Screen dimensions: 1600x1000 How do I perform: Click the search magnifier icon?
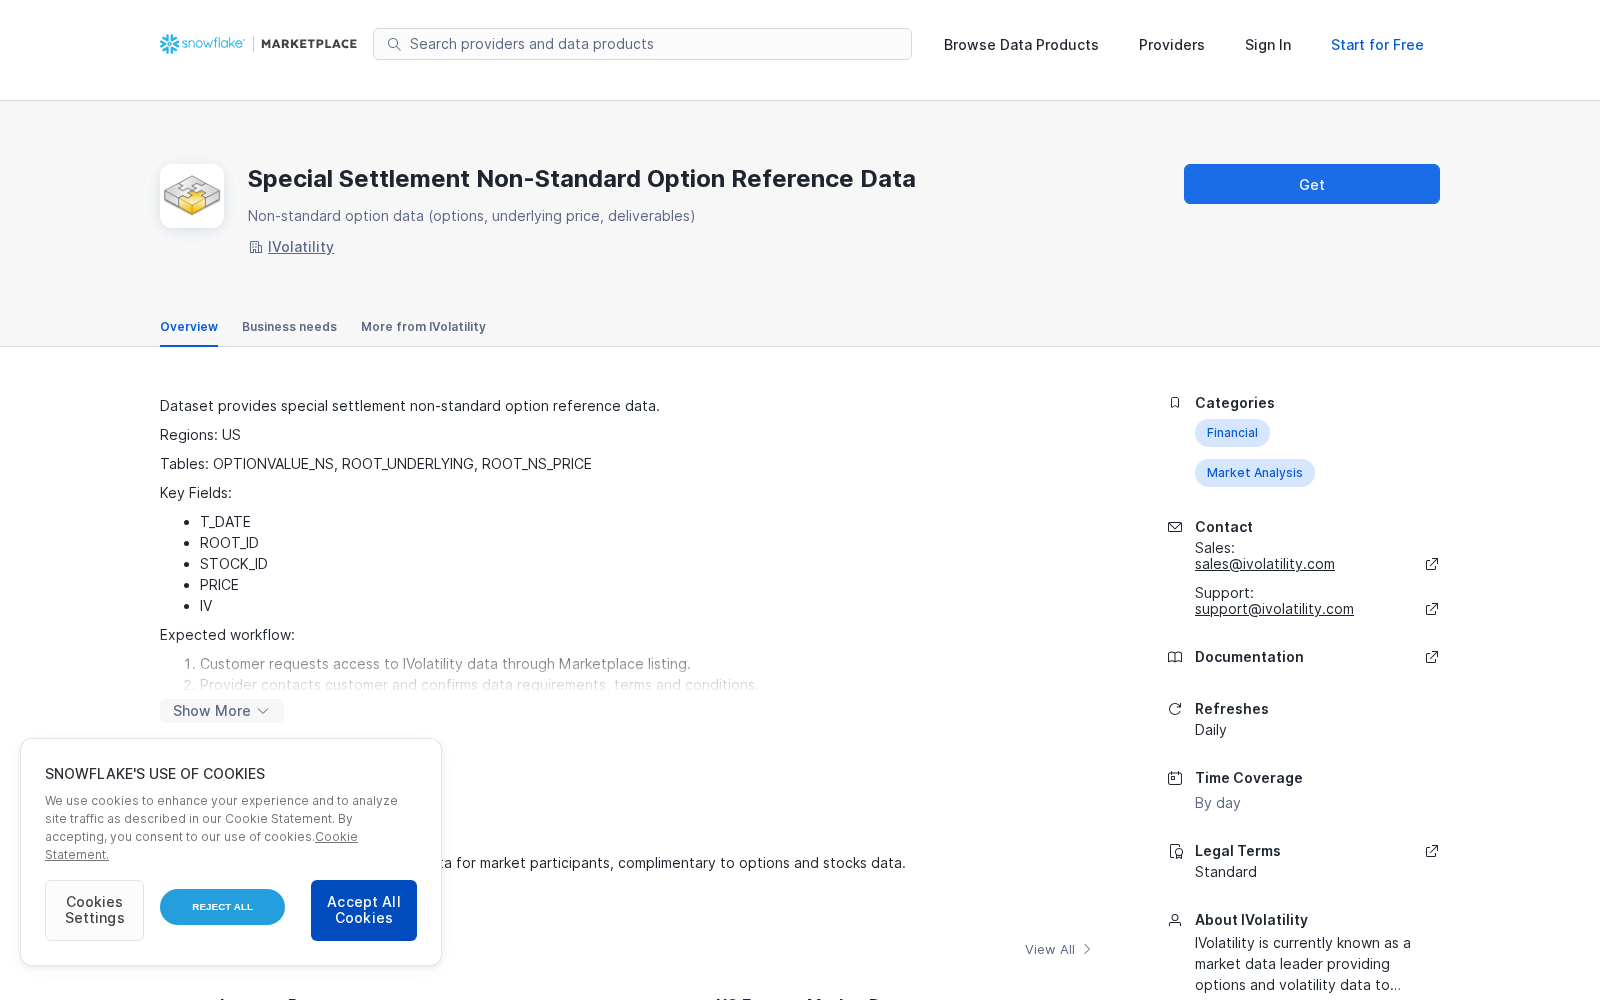[x=394, y=44]
